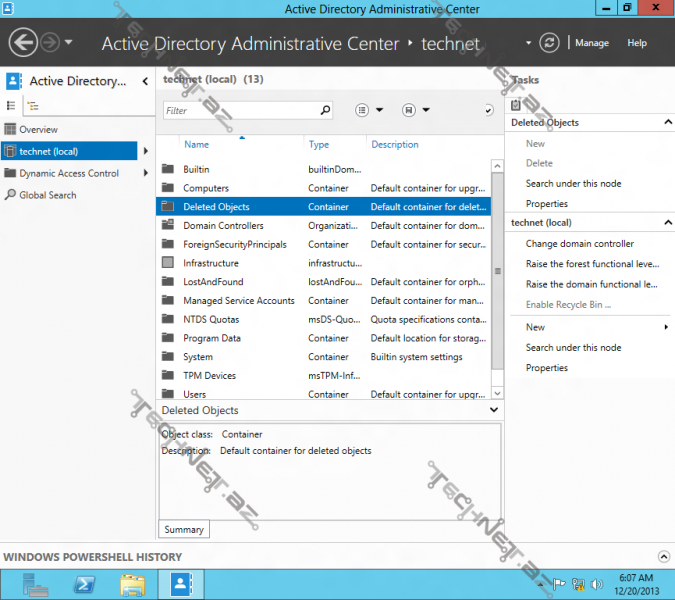
Task: Select ForeignSecurityPrincipals row
Action: pos(323,244)
